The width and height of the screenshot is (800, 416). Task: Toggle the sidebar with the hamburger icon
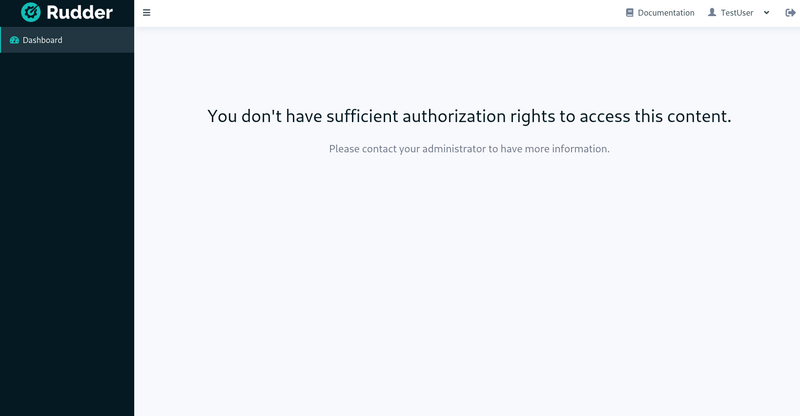click(146, 13)
